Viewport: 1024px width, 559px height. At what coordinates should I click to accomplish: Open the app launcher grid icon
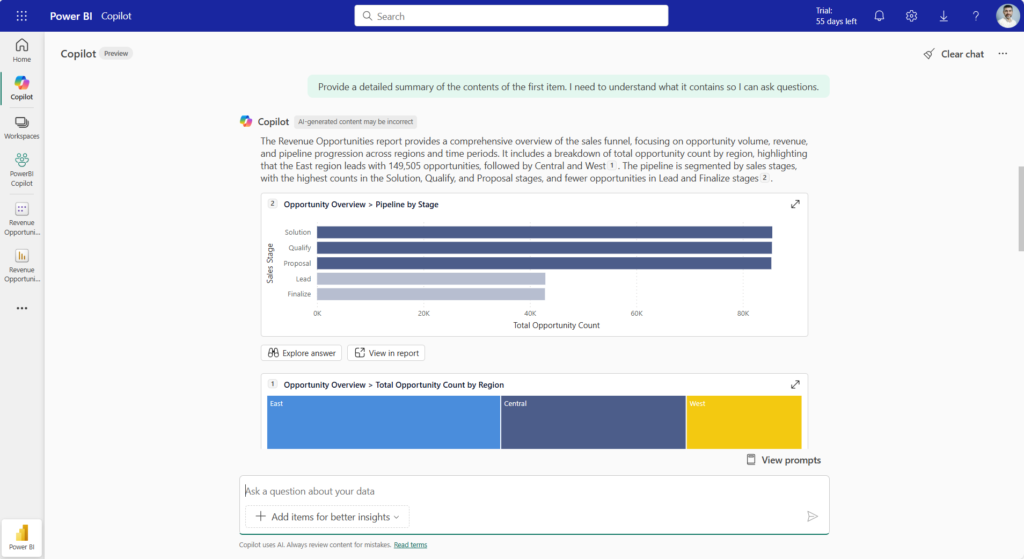tap(22, 16)
